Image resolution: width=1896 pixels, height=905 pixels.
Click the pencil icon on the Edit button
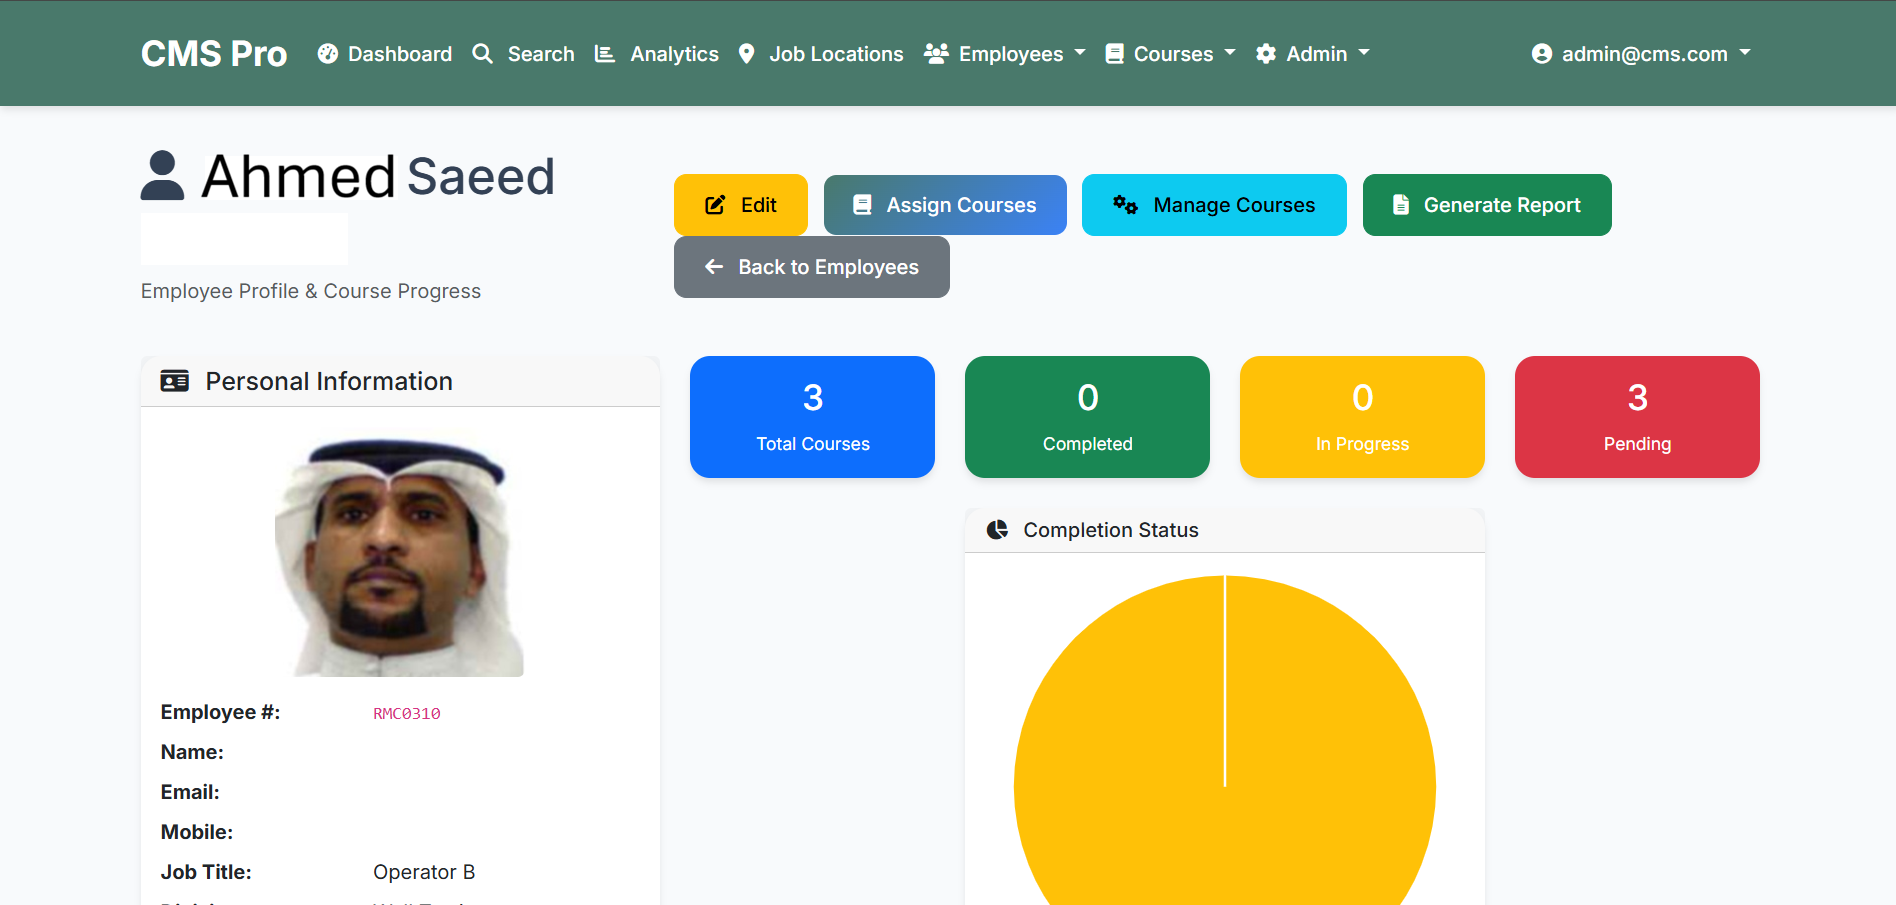click(715, 205)
